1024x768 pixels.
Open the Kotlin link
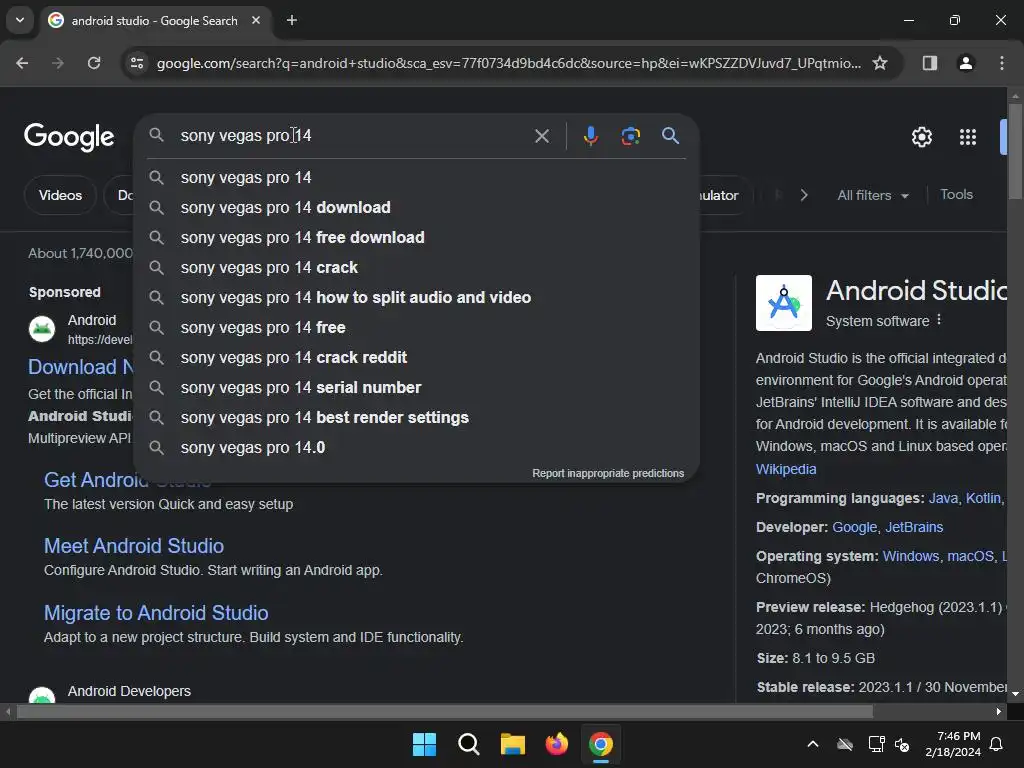tap(983, 498)
